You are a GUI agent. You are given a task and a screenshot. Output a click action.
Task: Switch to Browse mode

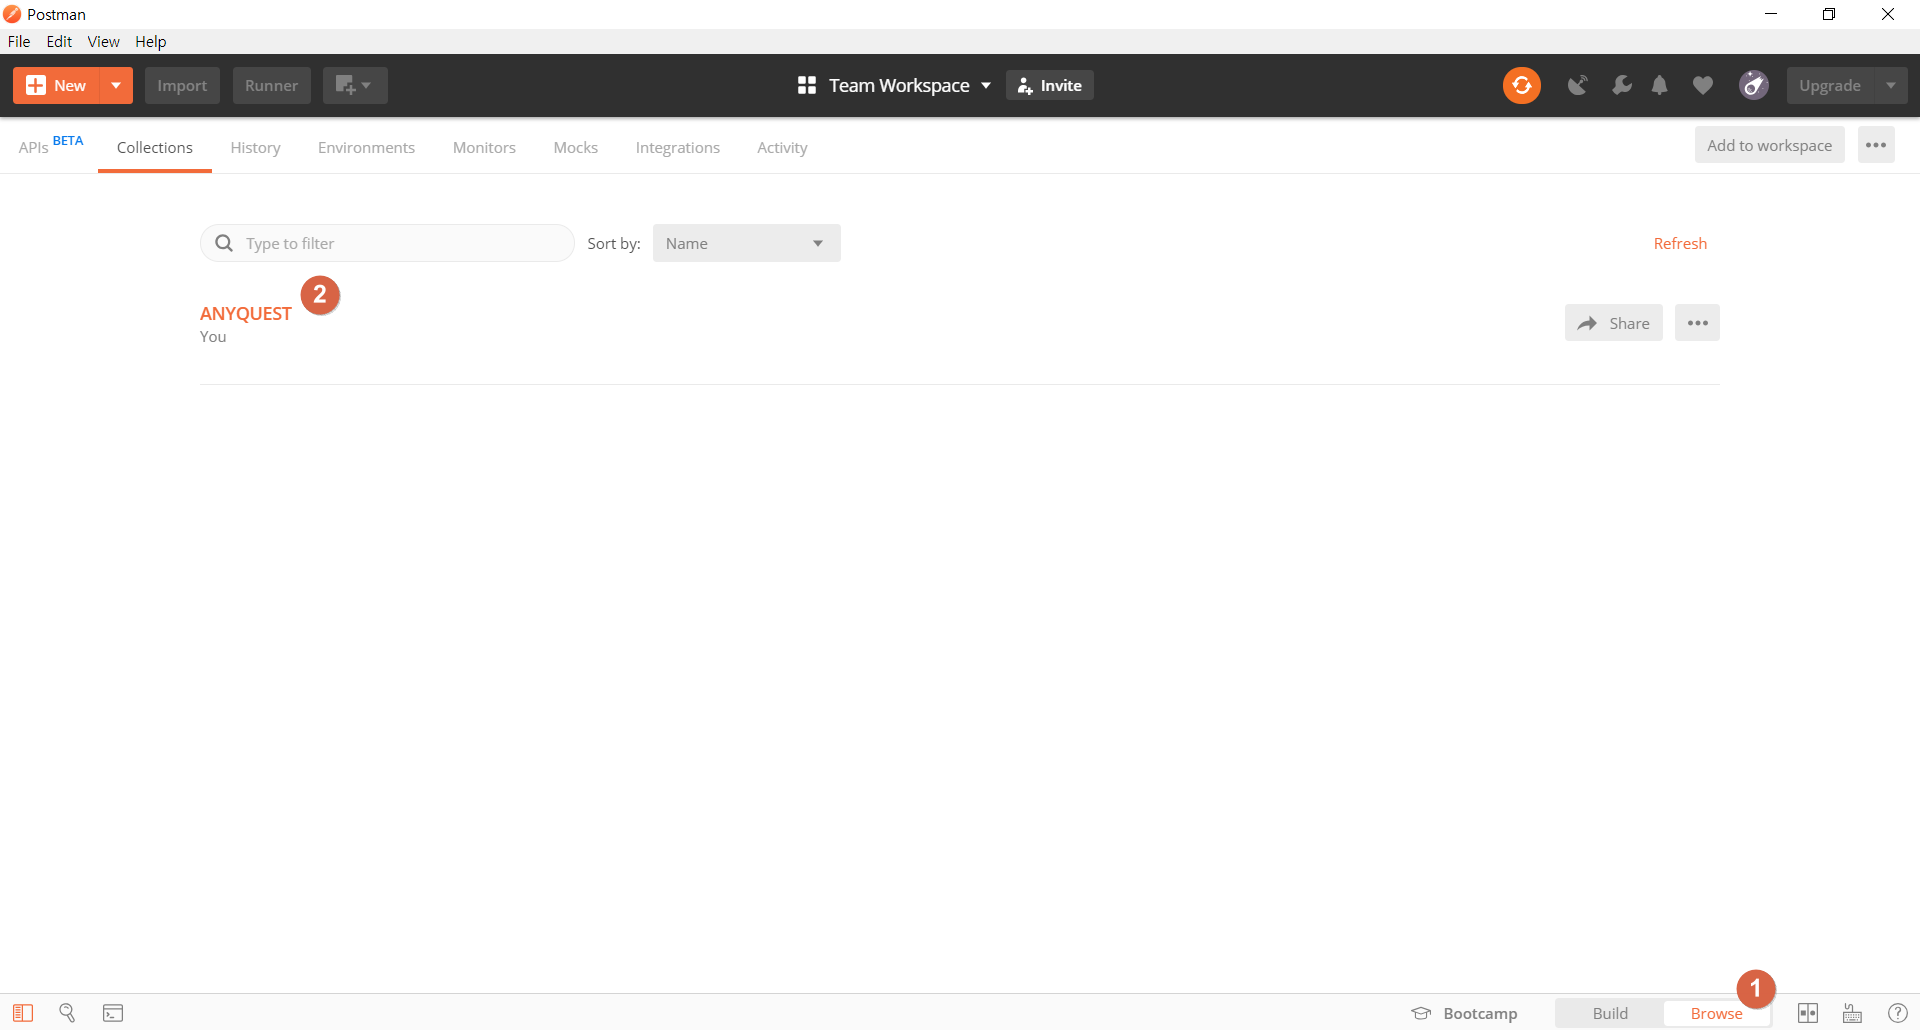(1716, 1013)
